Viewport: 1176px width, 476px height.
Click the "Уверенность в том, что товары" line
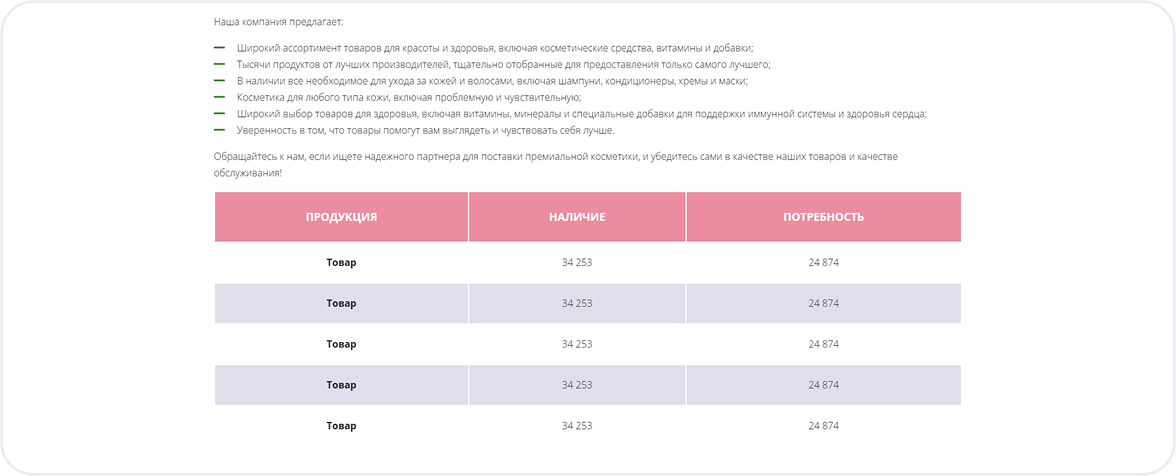point(425,130)
